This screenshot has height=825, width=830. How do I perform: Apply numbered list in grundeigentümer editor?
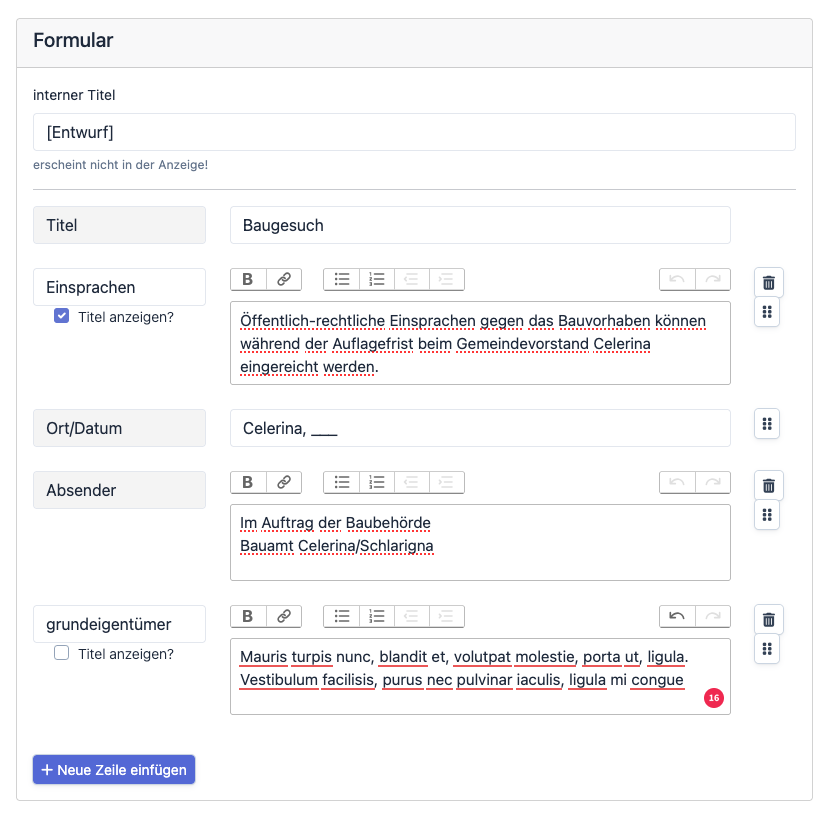[377, 617]
